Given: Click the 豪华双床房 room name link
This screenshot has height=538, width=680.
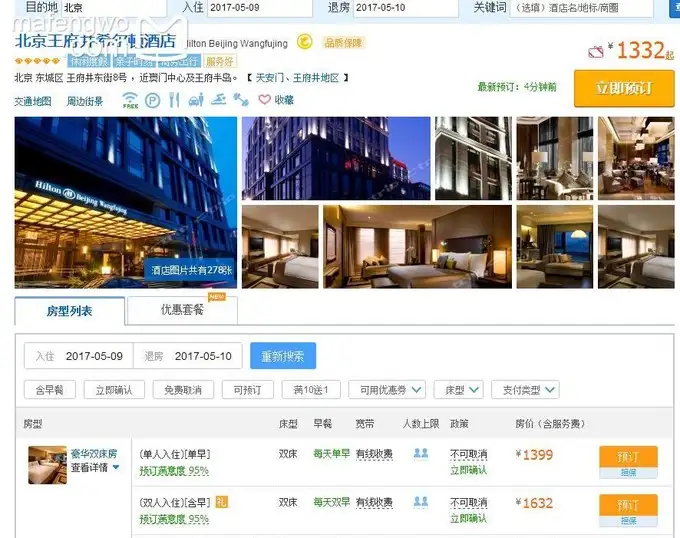Looking at the screenshot, I should click(x=94, y=454).
